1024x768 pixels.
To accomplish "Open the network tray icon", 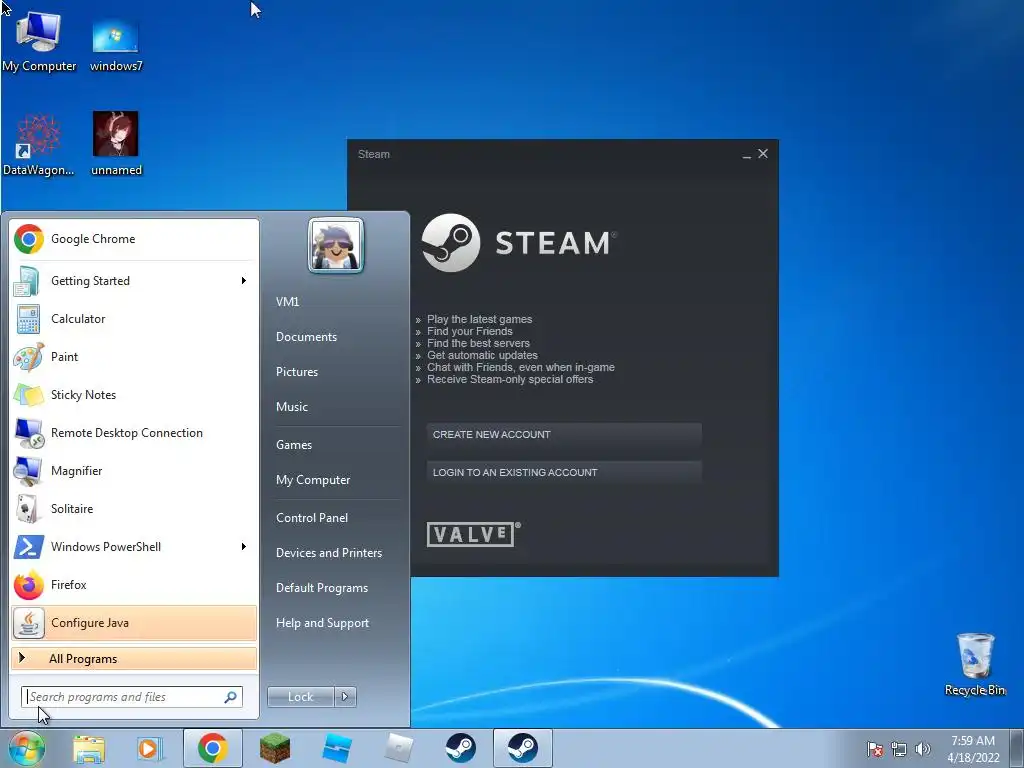I will 899,749.
